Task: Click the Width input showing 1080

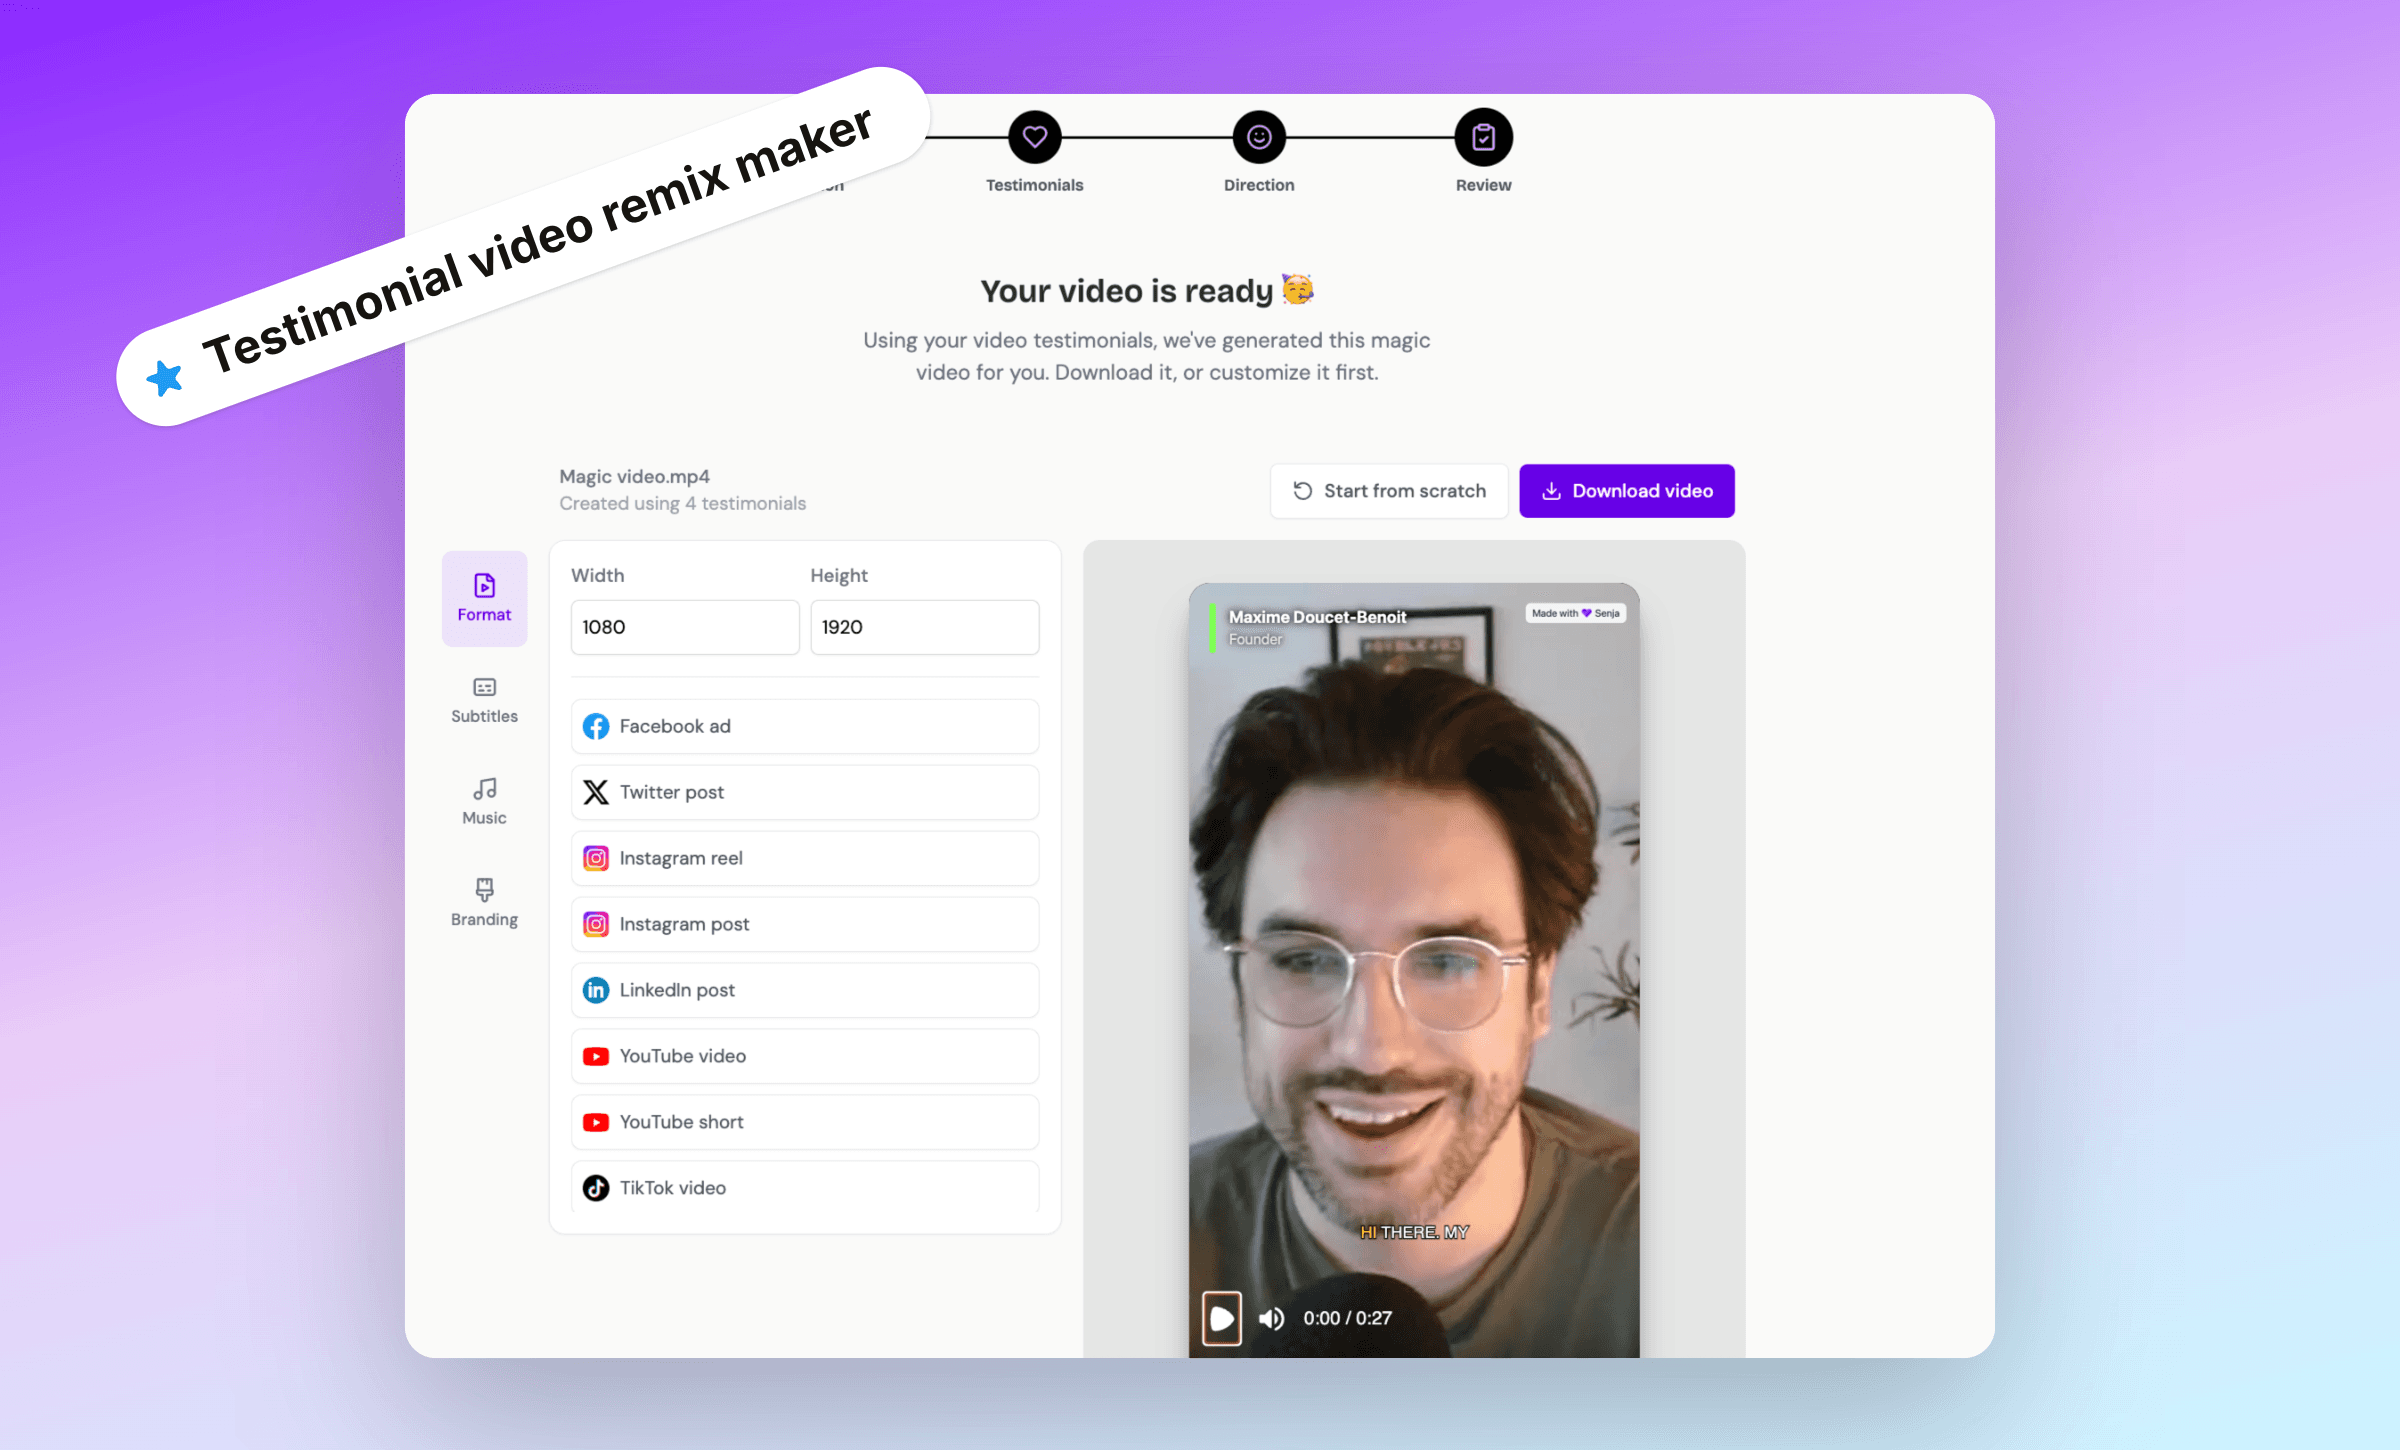Action: 684,627
